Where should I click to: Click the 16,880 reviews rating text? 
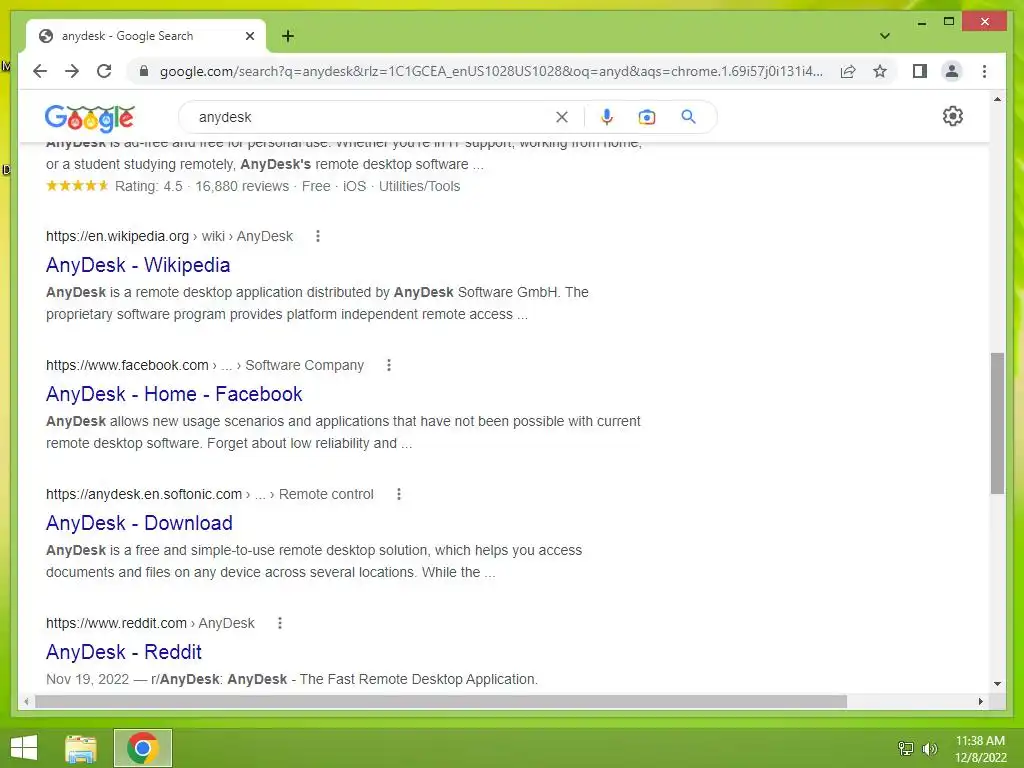(x=242, y=186)
